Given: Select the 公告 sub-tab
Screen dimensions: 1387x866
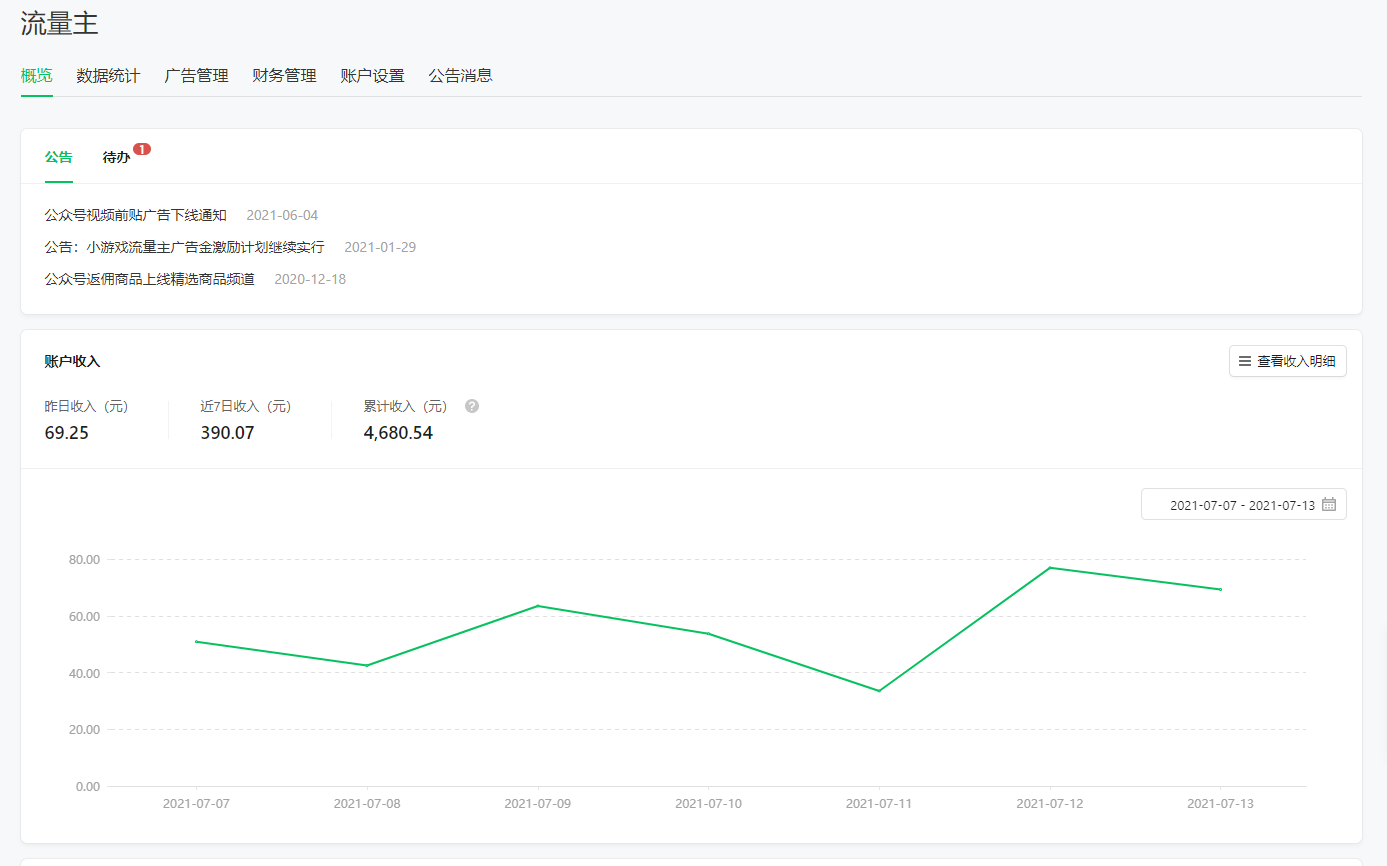Looking at the screenshot, I should 59,158.
